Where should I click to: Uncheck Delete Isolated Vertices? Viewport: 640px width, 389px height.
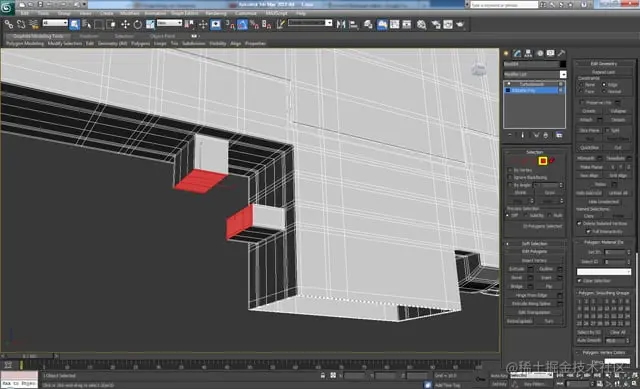579,223
